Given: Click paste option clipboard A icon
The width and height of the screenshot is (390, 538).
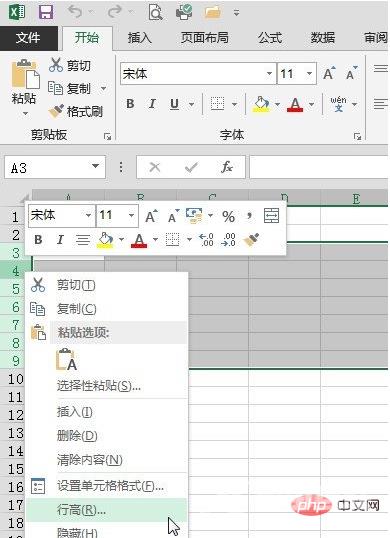Looking at the screenshot, I should click(x=67, y=359).
